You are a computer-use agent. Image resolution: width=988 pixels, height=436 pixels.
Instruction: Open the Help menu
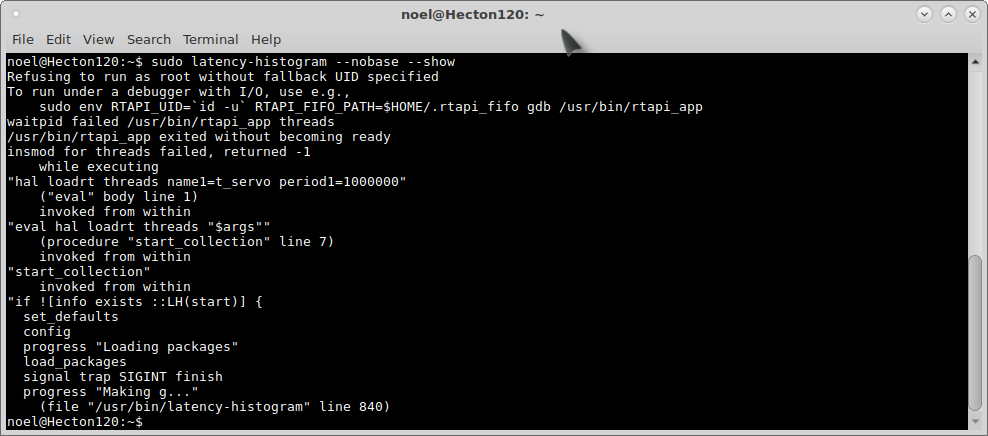tap(266, 39)
